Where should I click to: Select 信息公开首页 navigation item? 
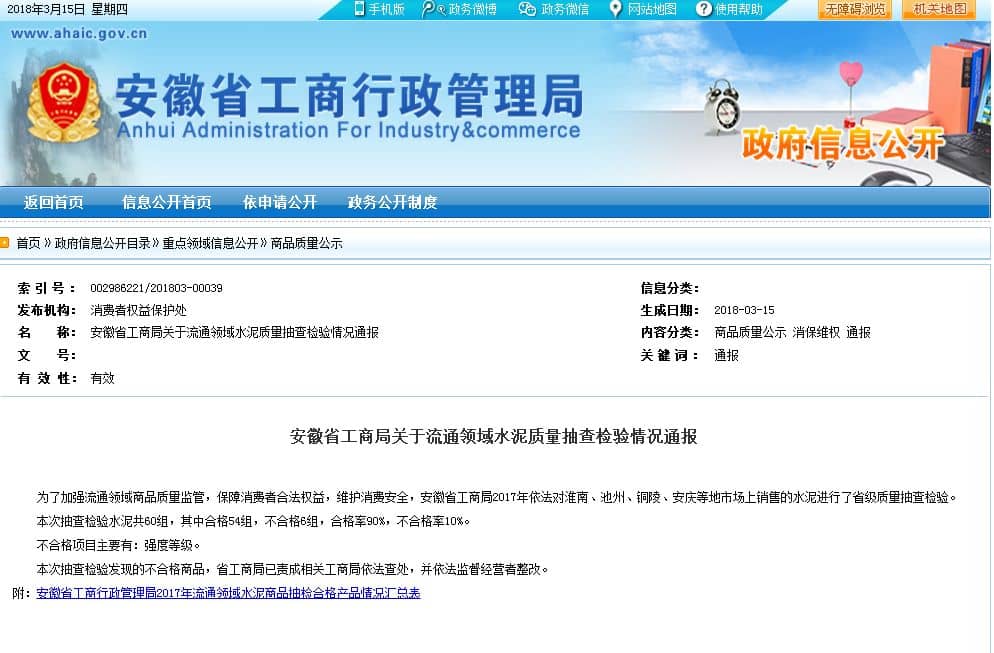coord(166,202)
